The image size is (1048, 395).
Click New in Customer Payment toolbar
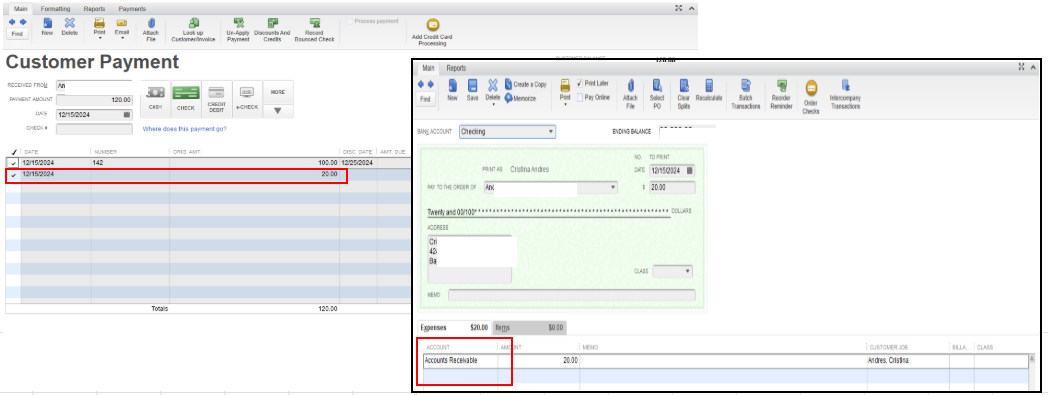point(47,27)
